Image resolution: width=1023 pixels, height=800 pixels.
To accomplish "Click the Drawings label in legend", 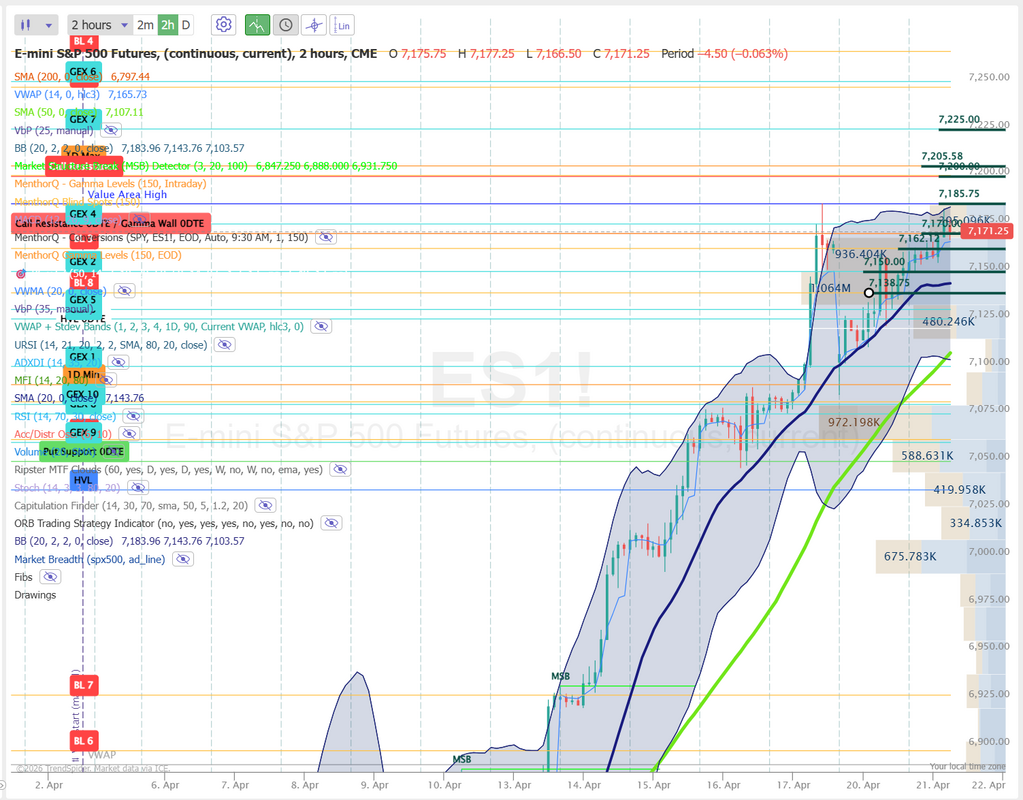I will click(35, 595).
